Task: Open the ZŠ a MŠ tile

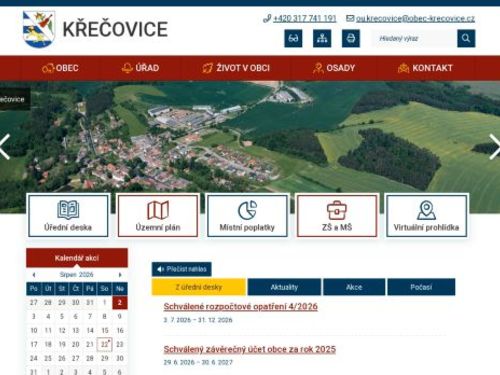Action: coord(337,216)
